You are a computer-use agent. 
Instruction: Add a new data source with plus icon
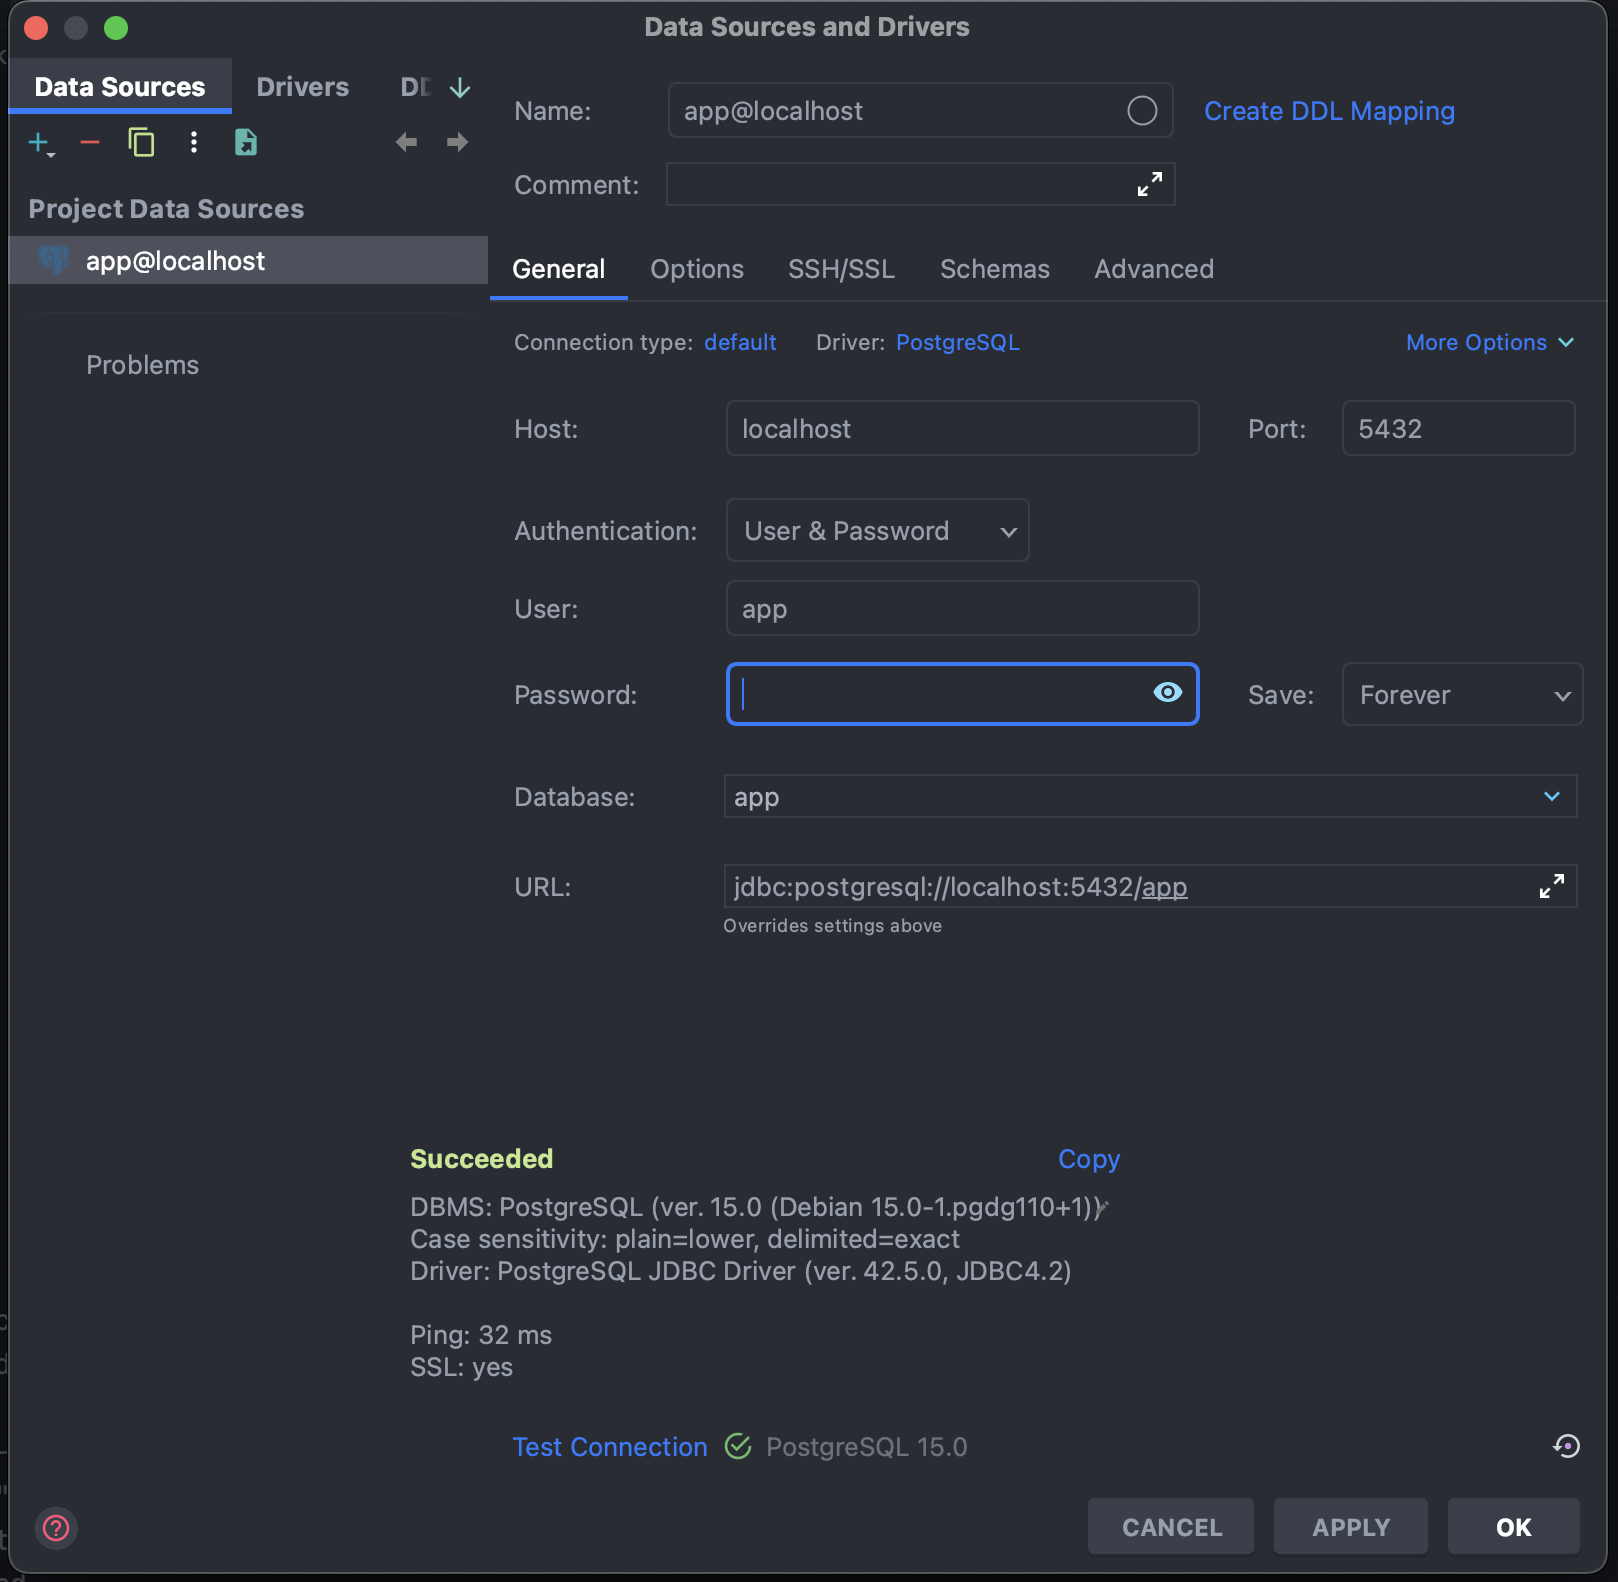[x=40, y=143]
